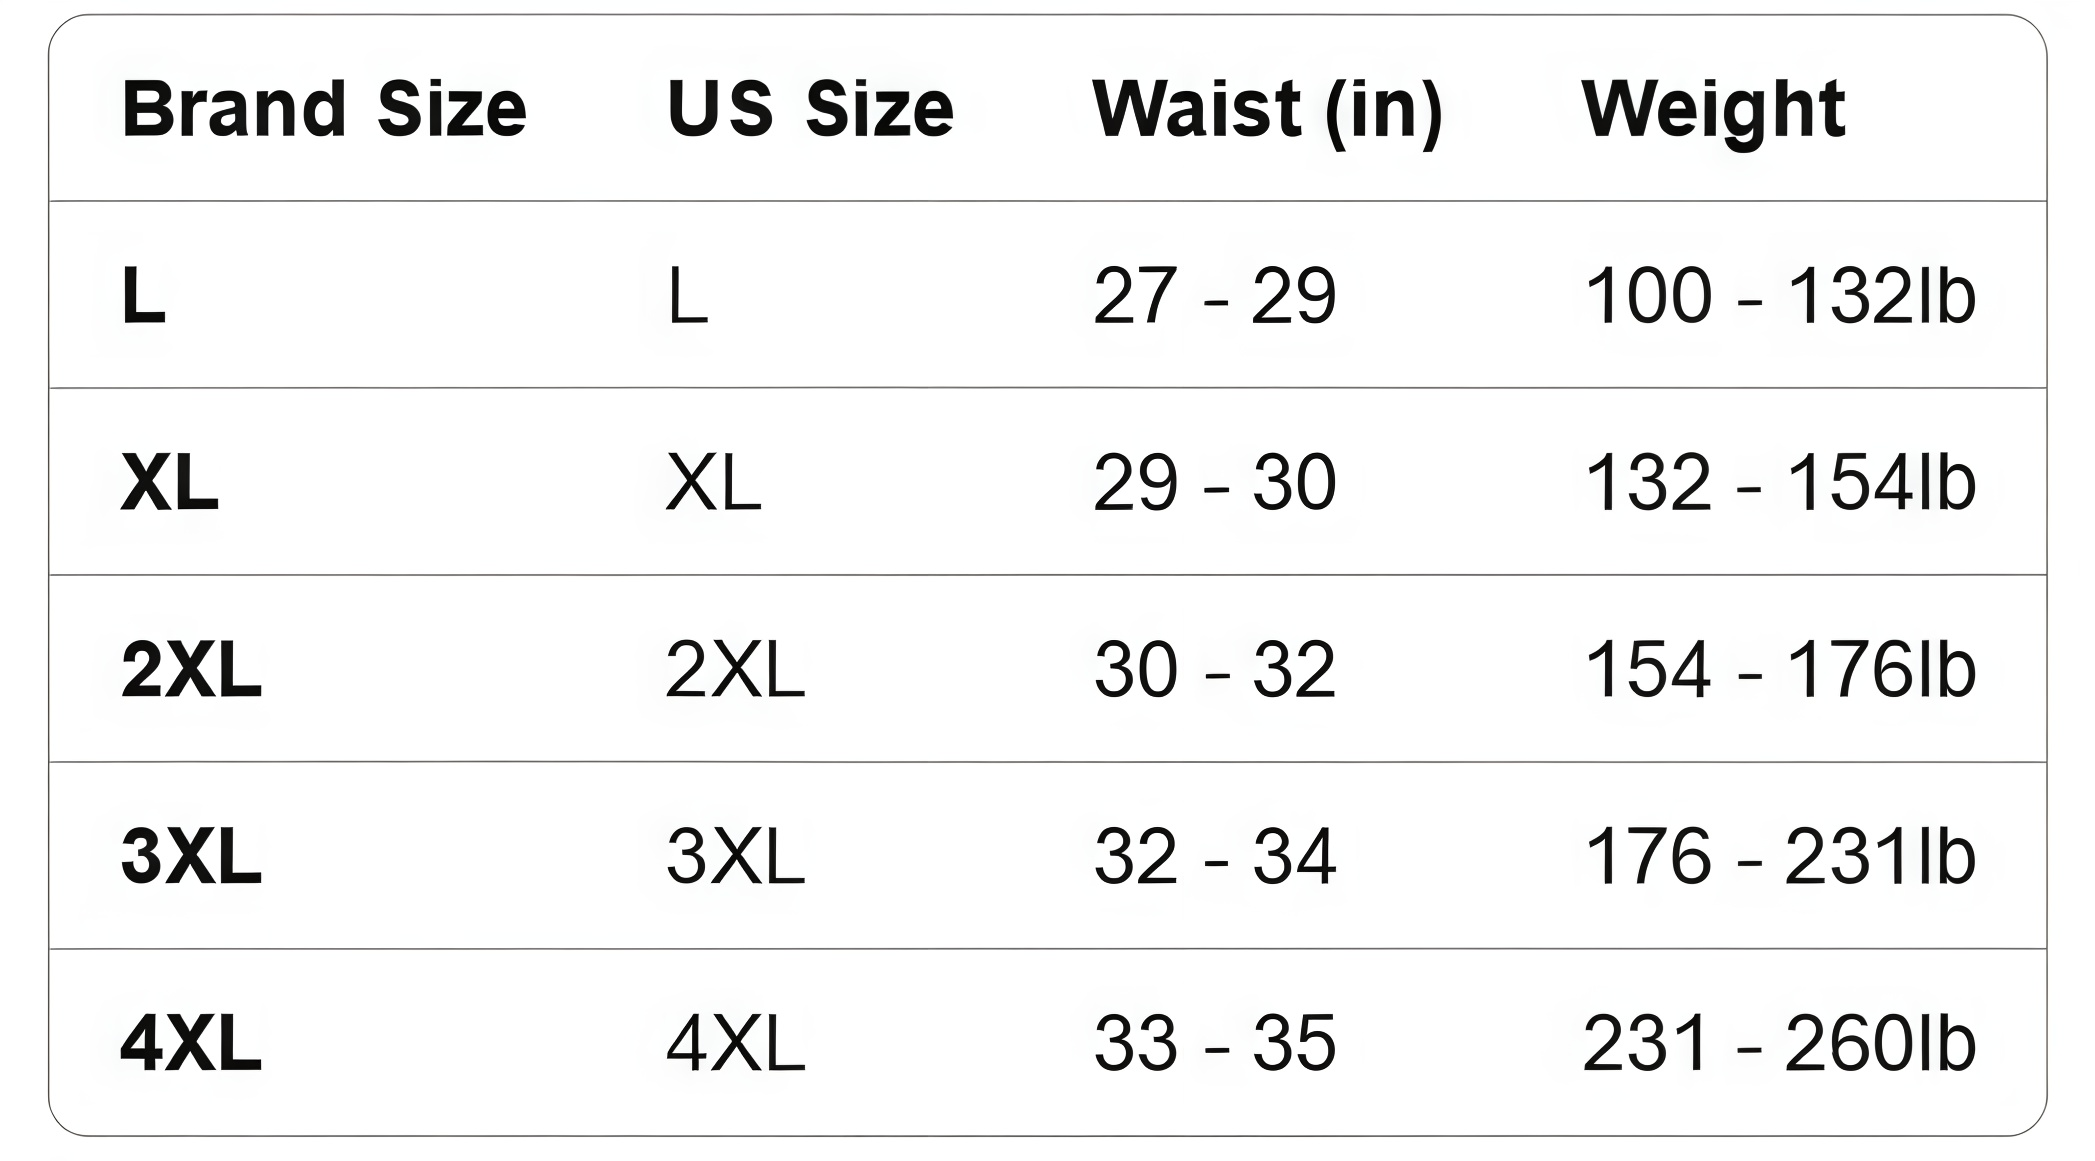Click the 33 - 35 waist value
The width and height of the screenshot is (2095, 1161).
click(x=1214, y=1044)
